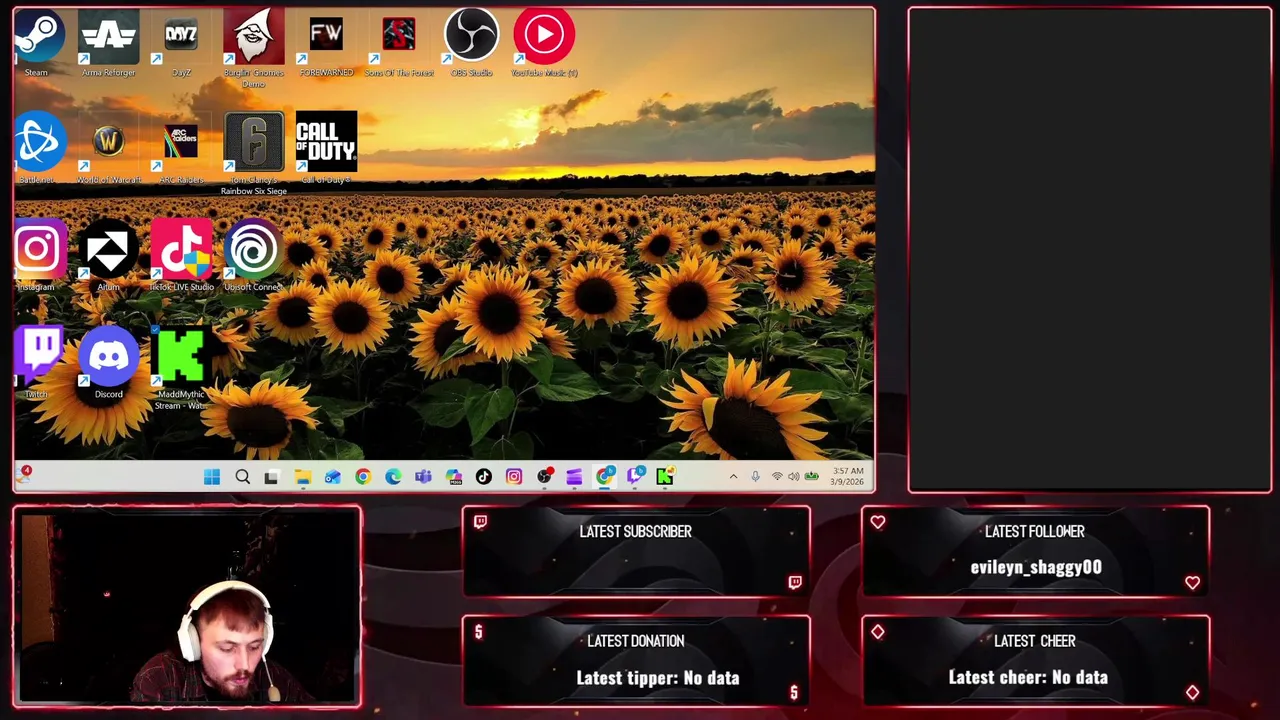This screenshot has width=1280, height=720.
Task: Click the LATEST CHEER heading
Action: [1035, 641]
